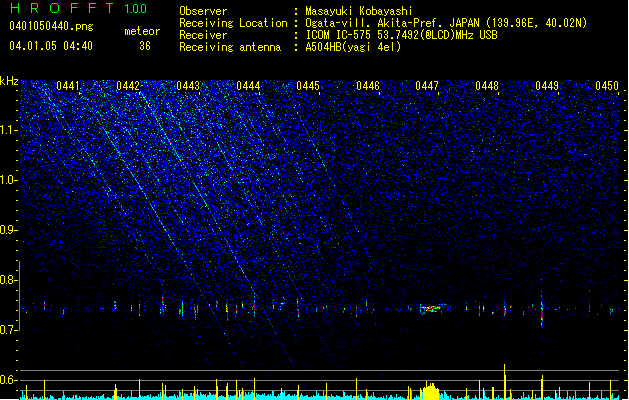The width and height of the screenshot is (629, 400).
Task: Click the 0.9 kHz axis label
Action: [9, 231]
